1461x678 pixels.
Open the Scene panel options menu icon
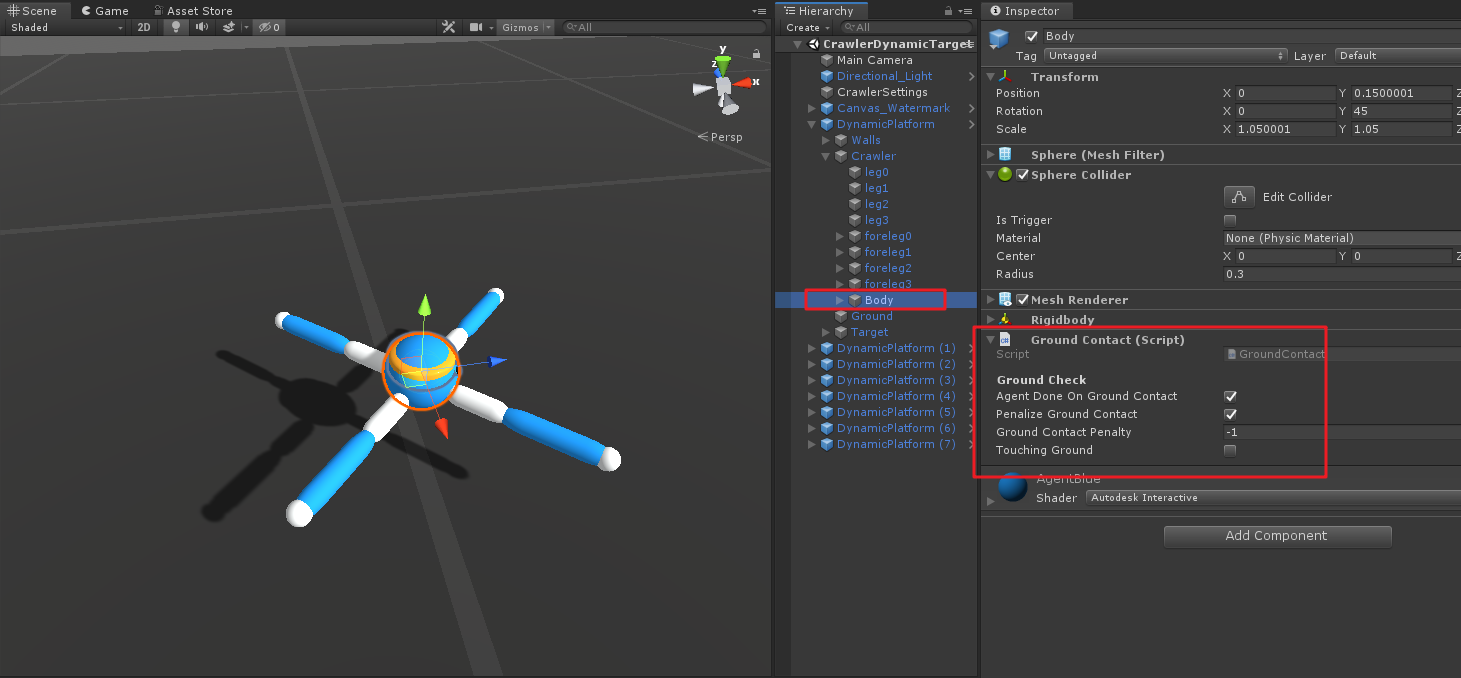pos(759,11)
